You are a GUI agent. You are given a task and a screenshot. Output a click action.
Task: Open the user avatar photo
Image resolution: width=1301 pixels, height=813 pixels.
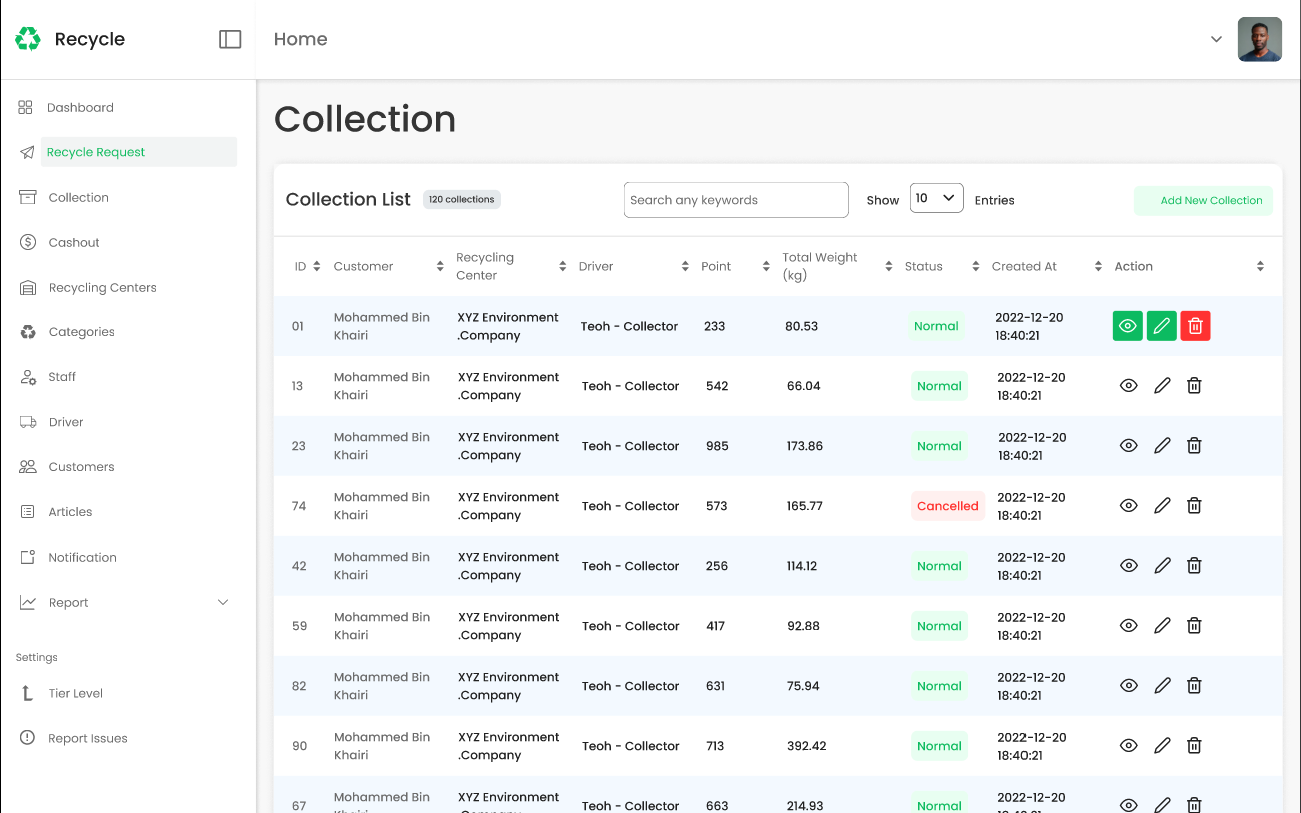point(1260,39)
